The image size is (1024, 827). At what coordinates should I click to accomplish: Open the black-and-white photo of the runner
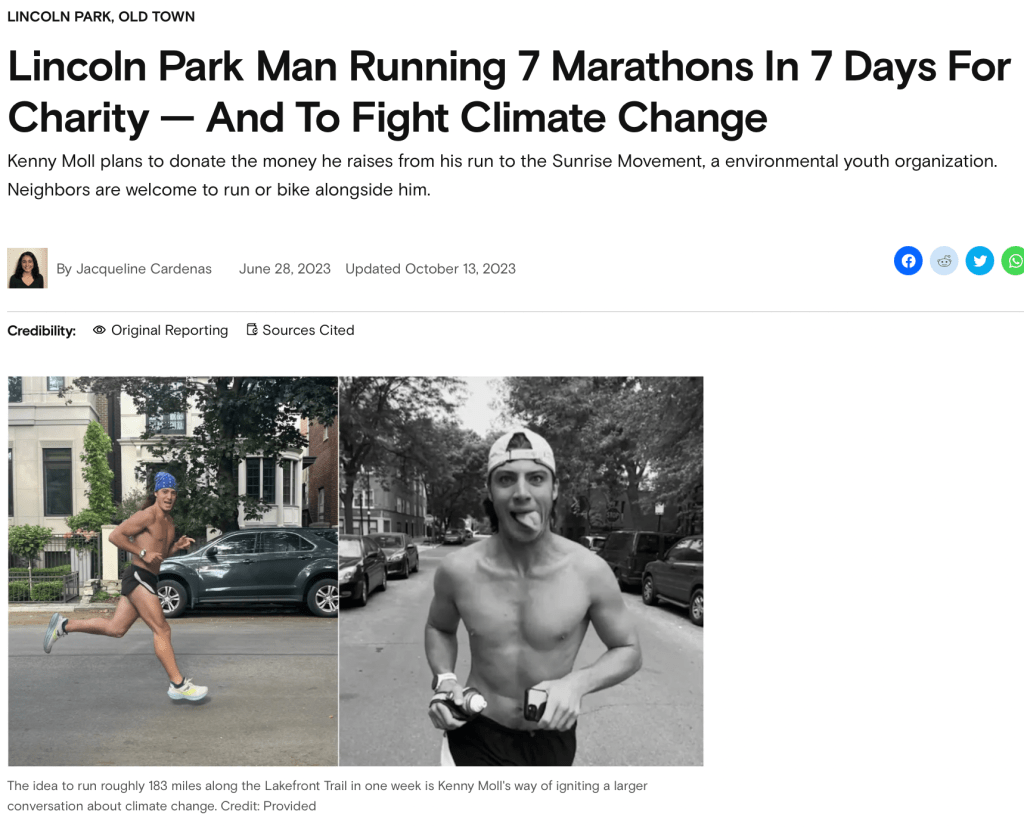[521, 570]
